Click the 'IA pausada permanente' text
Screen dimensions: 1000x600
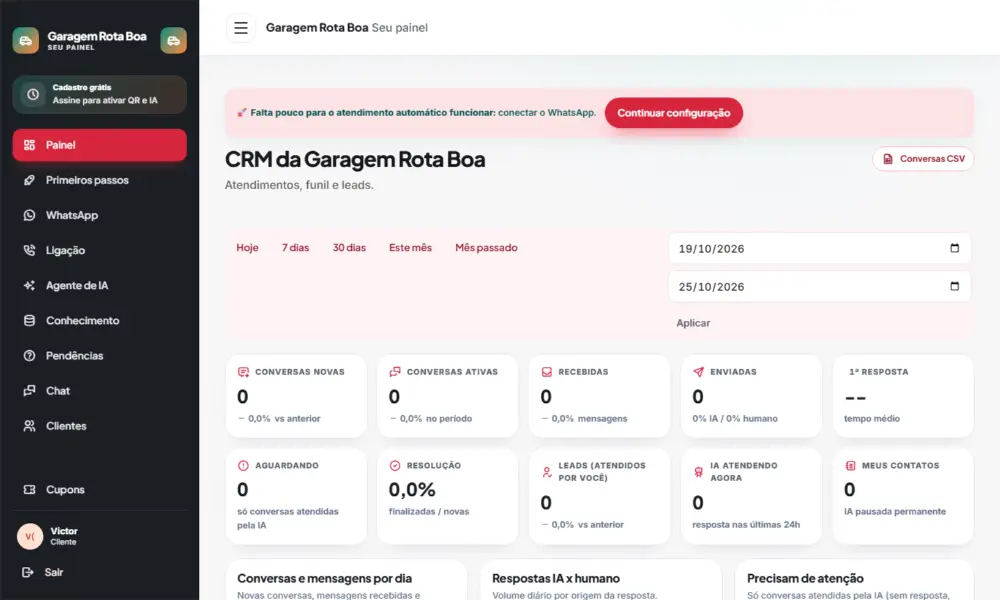click(895, 511)
